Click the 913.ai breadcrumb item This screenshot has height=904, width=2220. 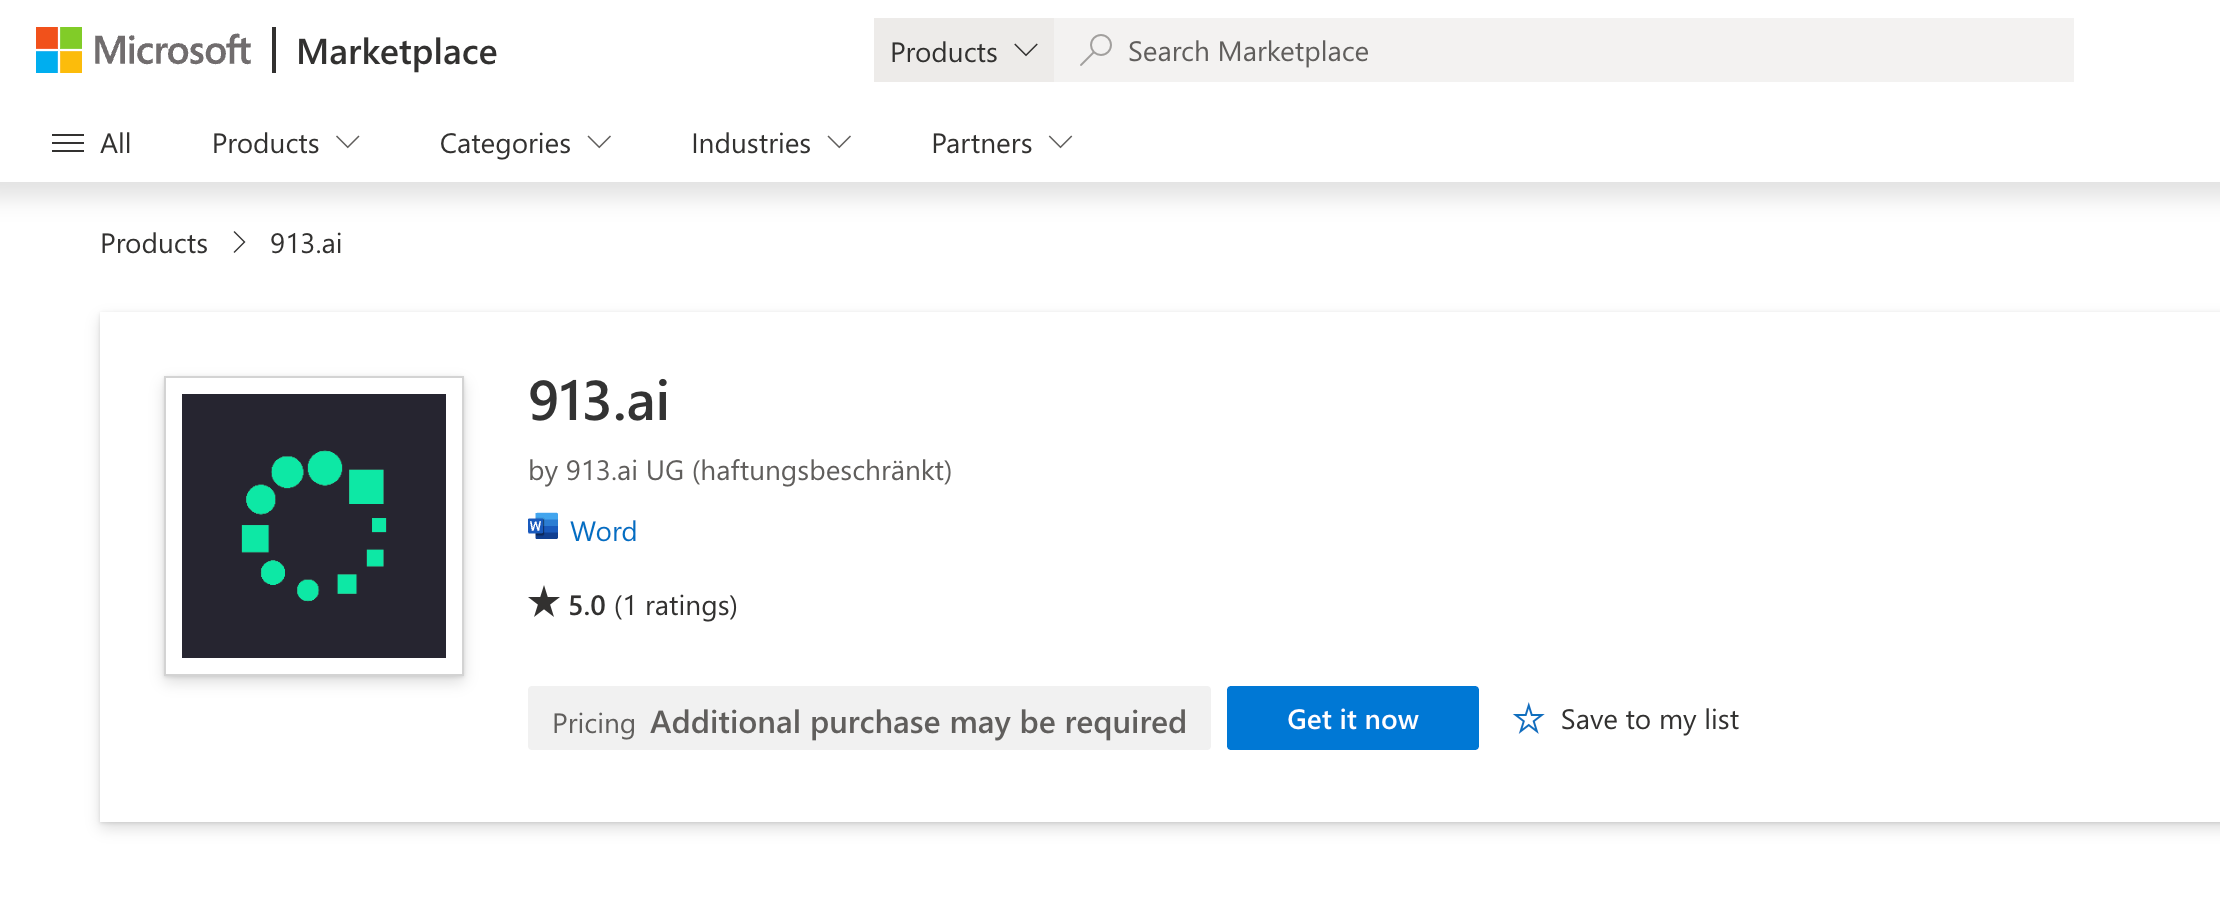(306, 243)
